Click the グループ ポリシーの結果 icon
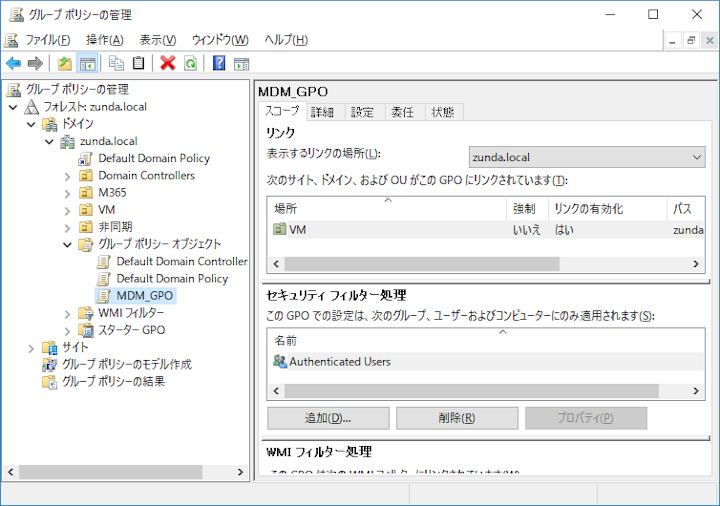 50,382
